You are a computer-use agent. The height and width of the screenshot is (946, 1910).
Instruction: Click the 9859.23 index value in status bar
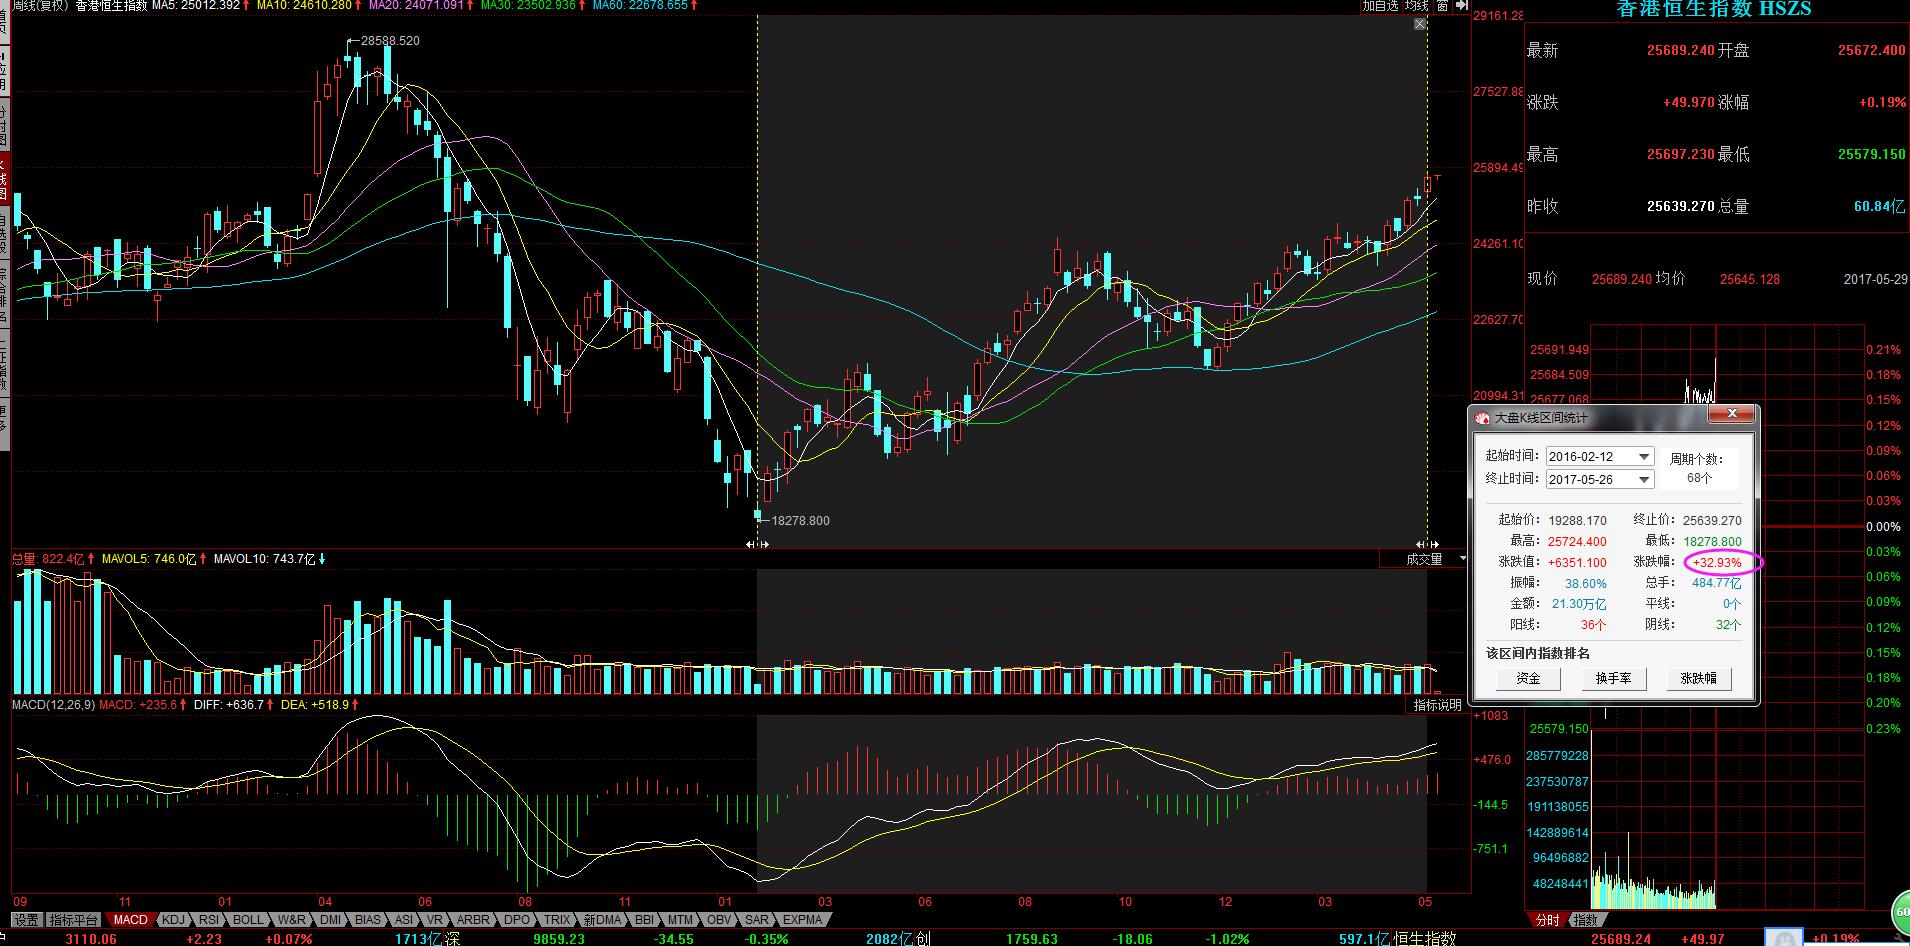(x=558, y=939)
